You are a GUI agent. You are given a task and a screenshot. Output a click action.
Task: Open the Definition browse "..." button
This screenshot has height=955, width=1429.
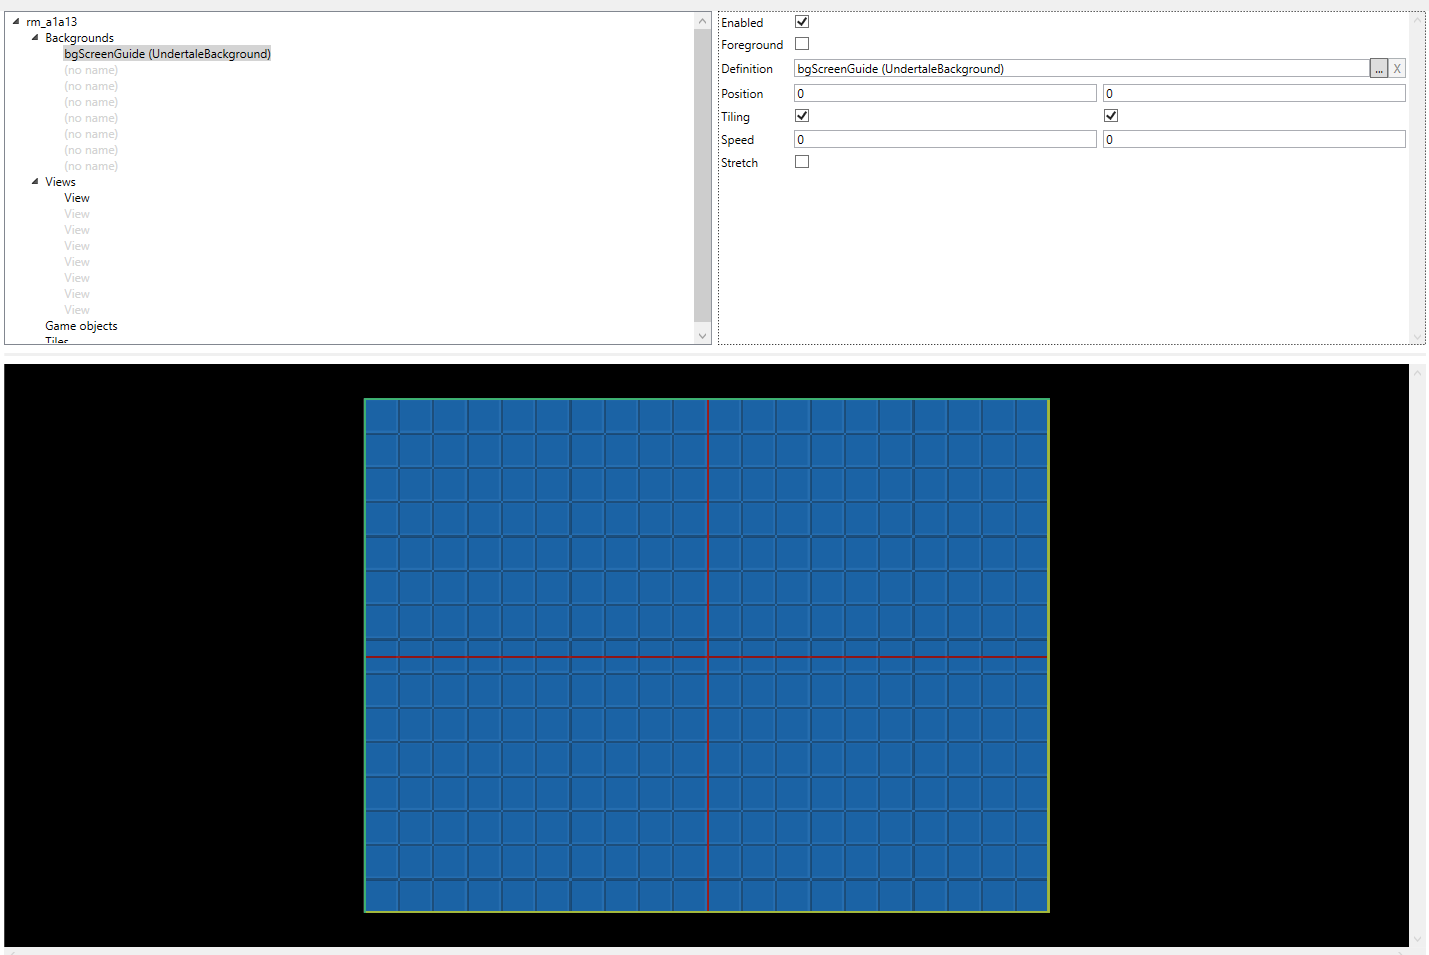click(1379, 68)
